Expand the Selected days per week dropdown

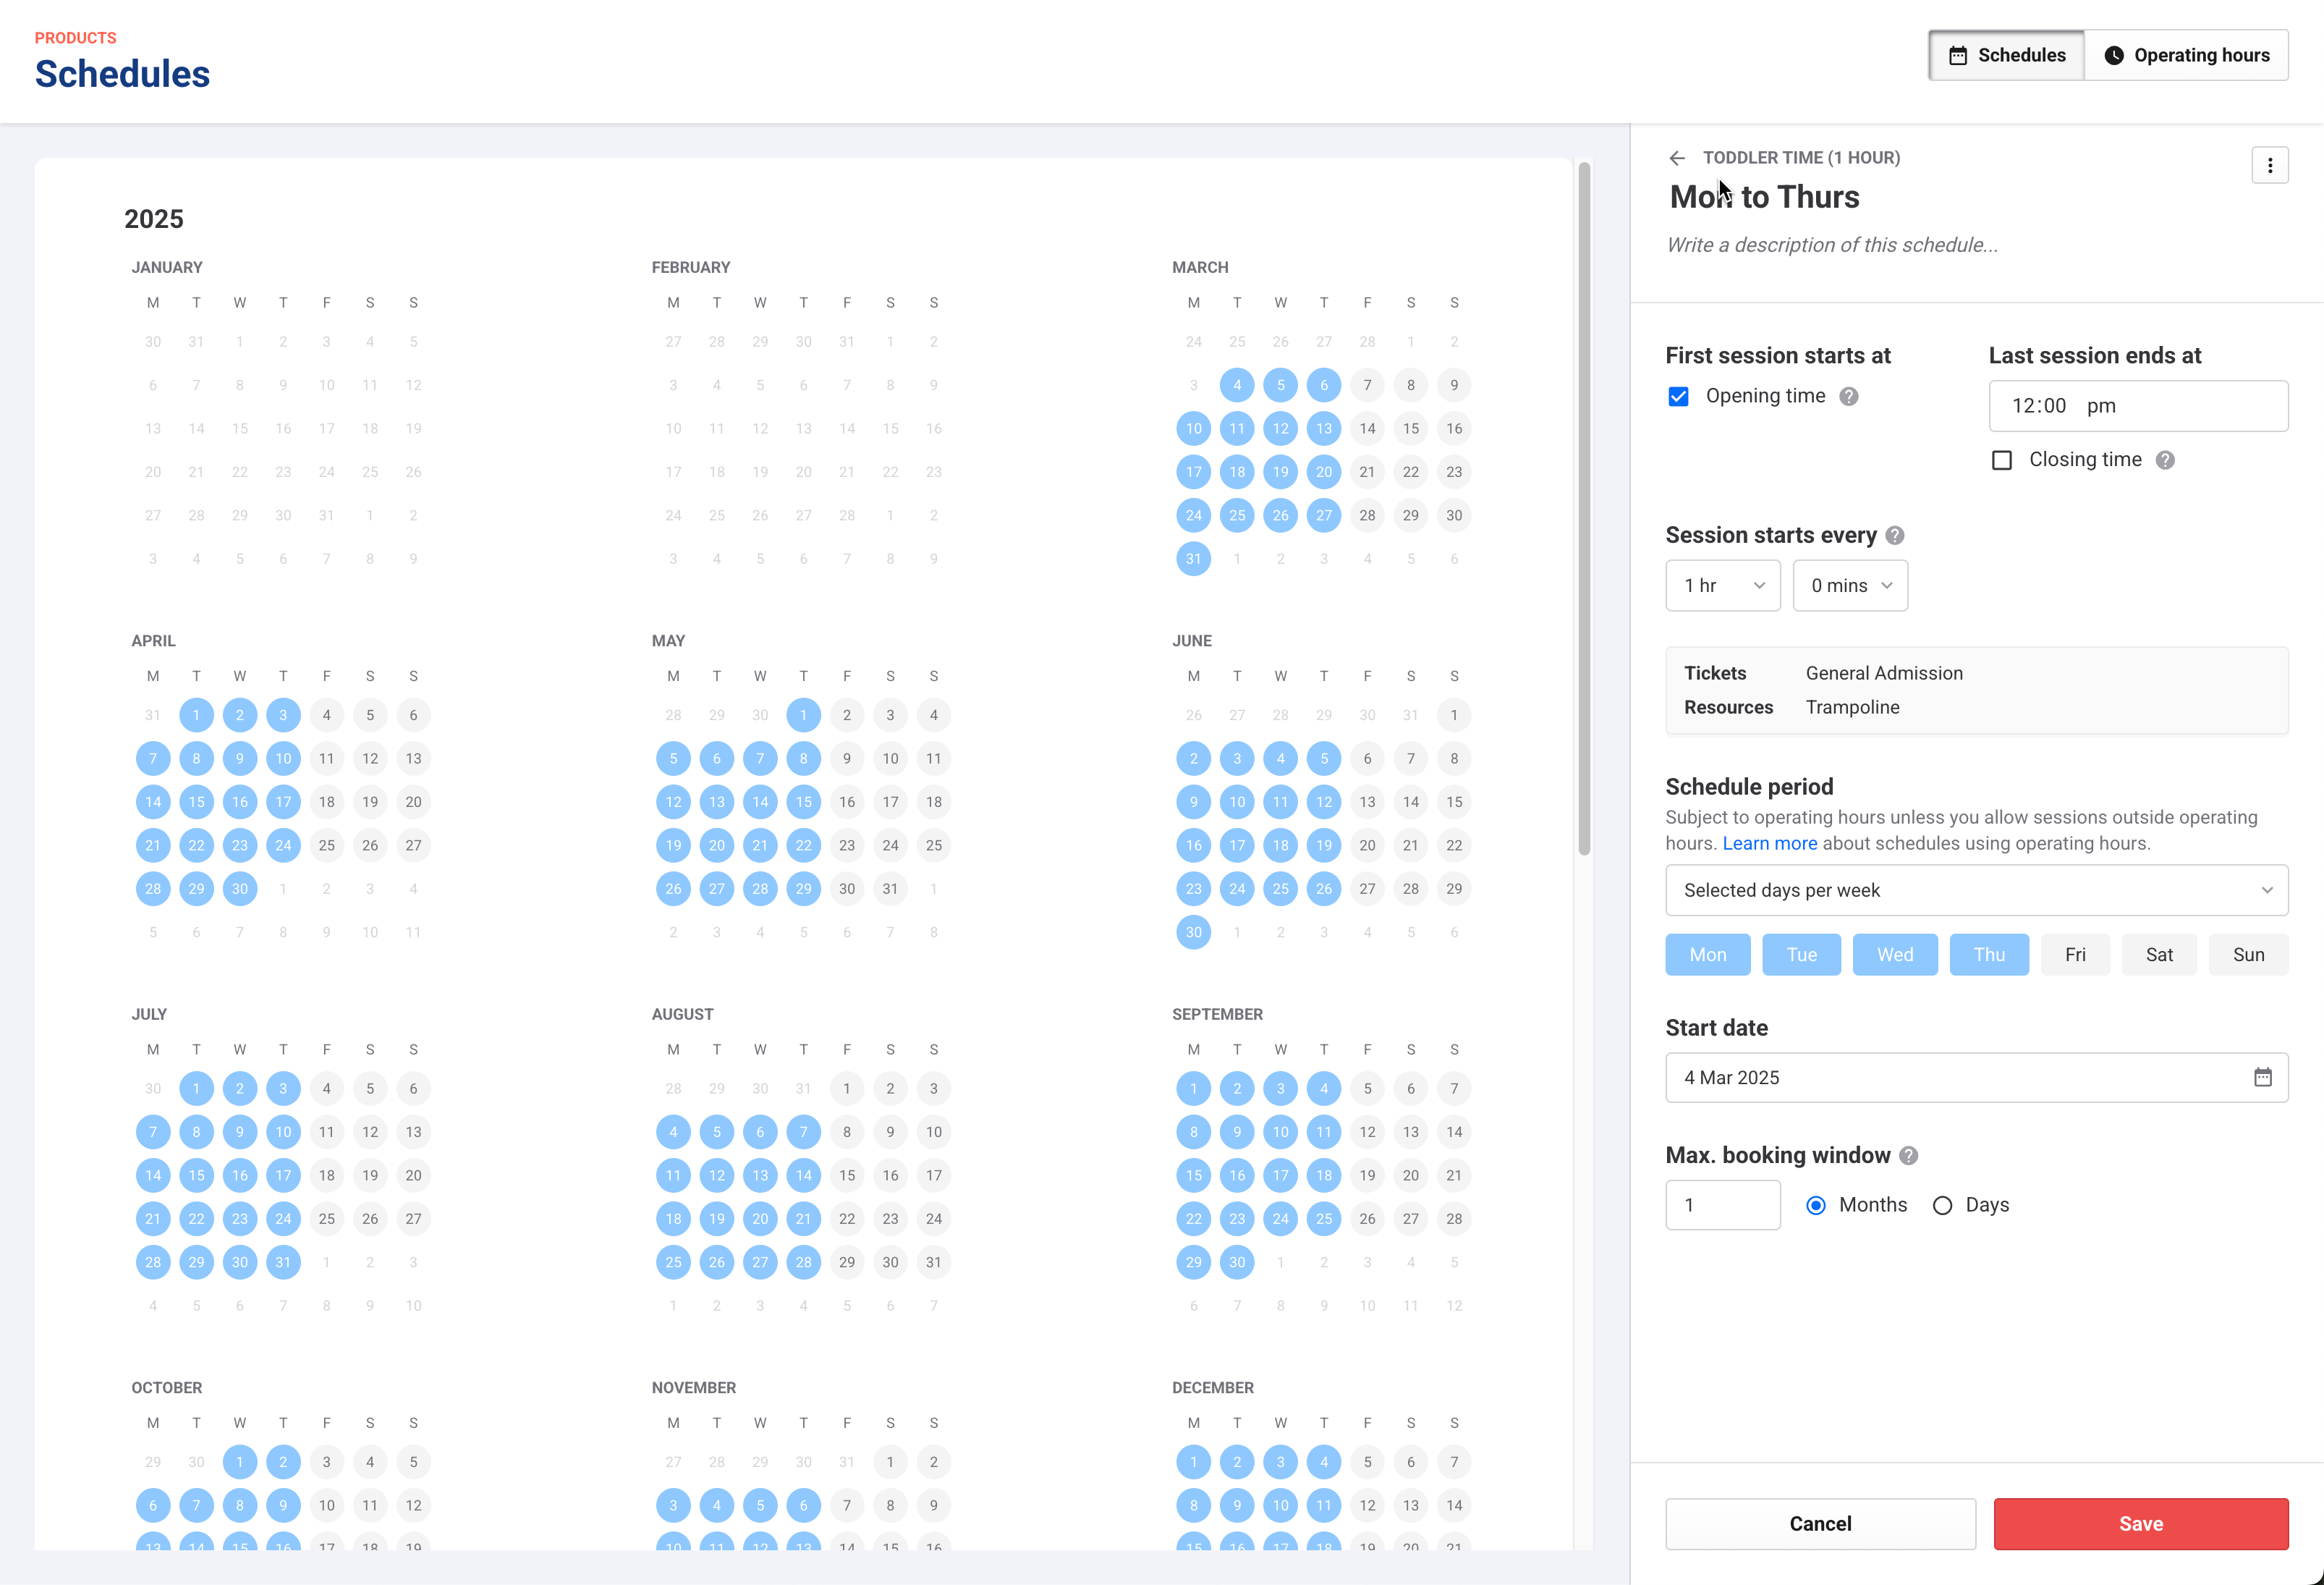[x=1976, y=891]
